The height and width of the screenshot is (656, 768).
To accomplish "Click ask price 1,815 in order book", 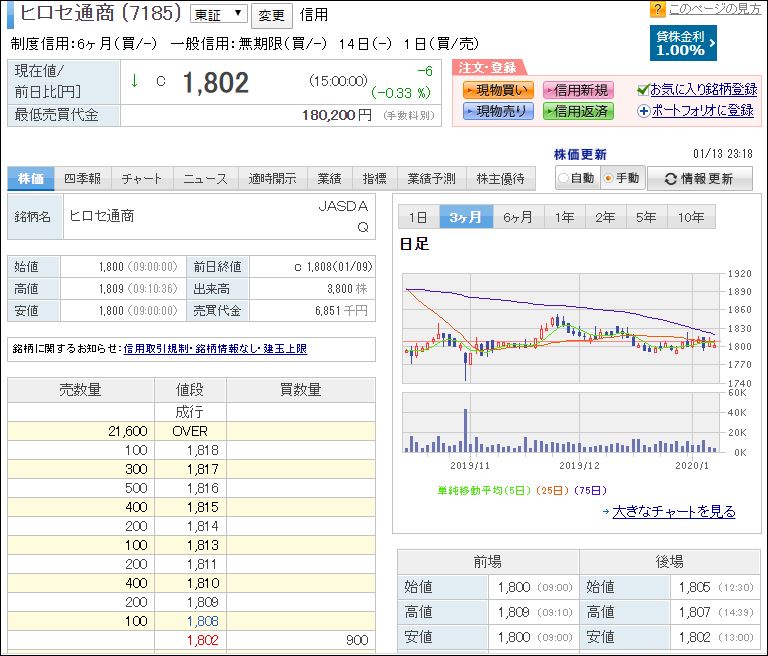I will point(203,507).
